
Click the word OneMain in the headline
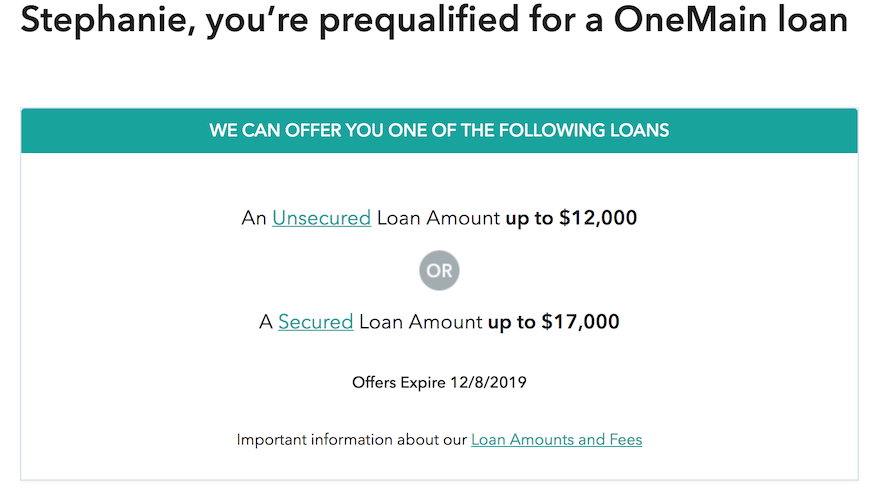tap(691, 20)
